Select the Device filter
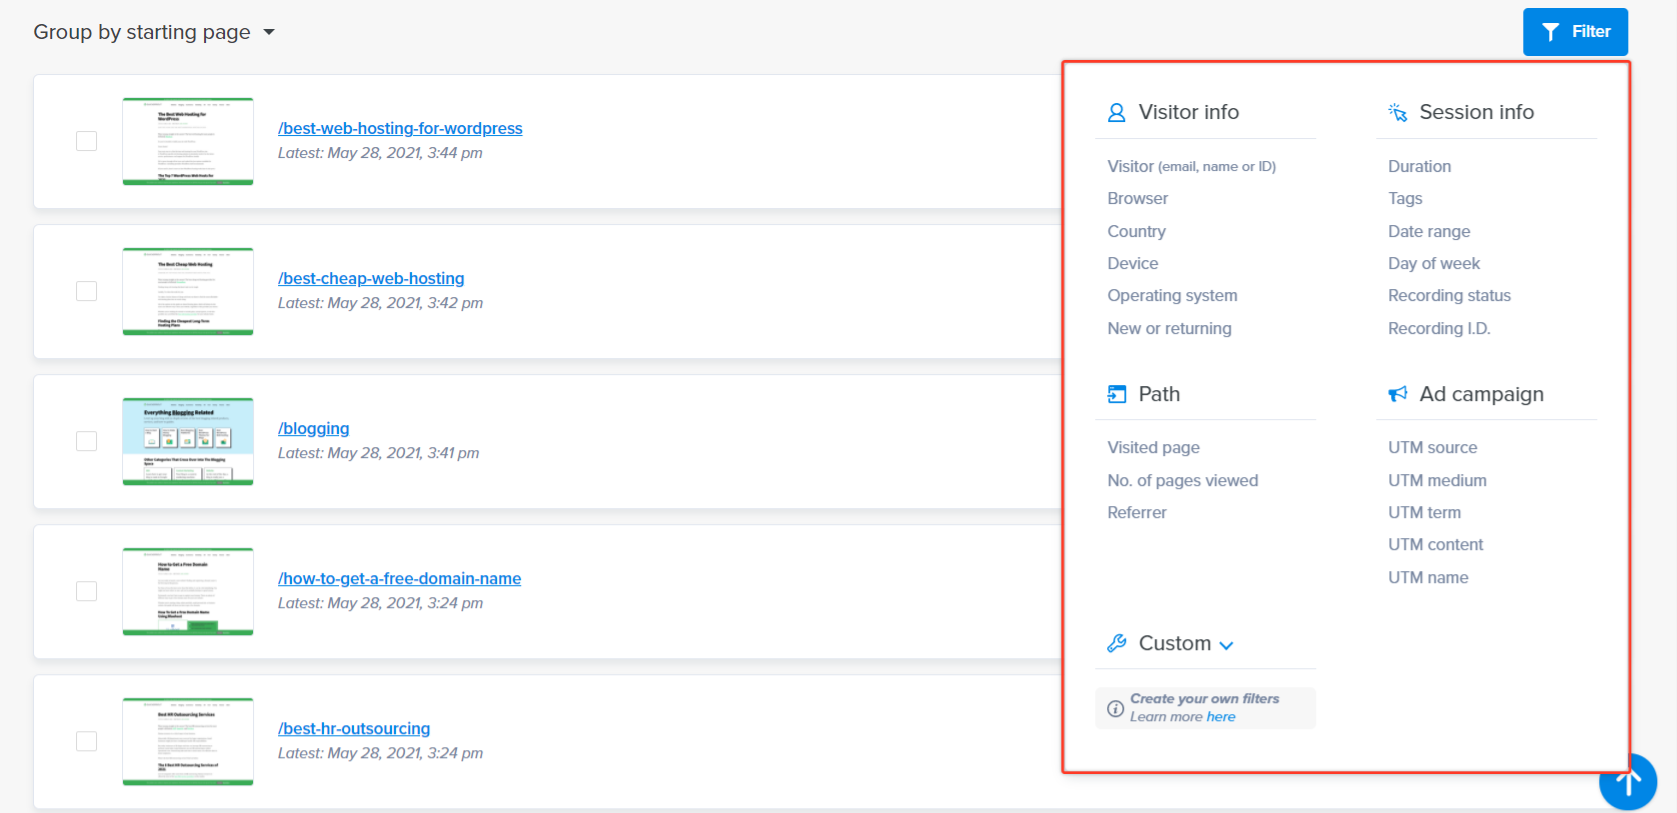This screenshot has height=813, width=1677. coord(1132,263)
